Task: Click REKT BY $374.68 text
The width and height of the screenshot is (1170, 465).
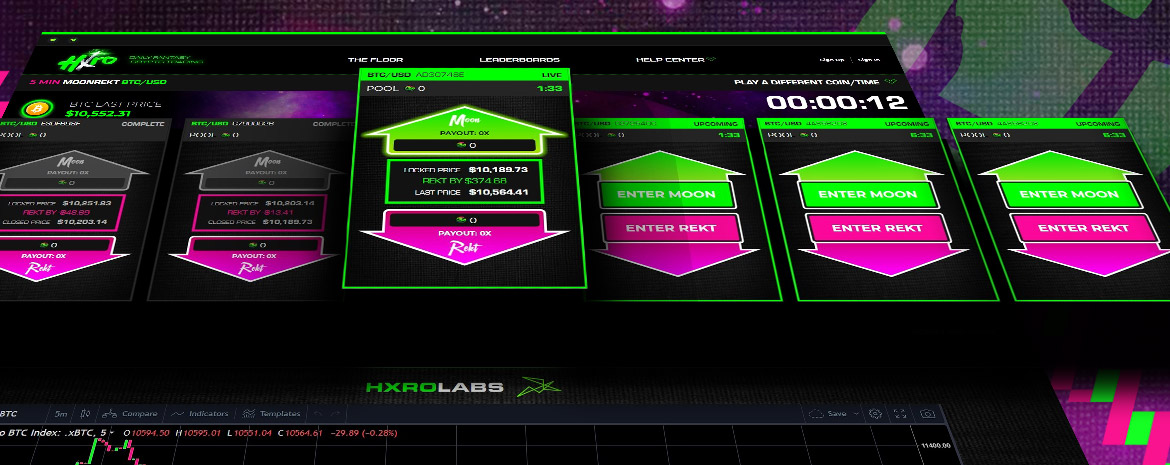Action: point(464,181)
